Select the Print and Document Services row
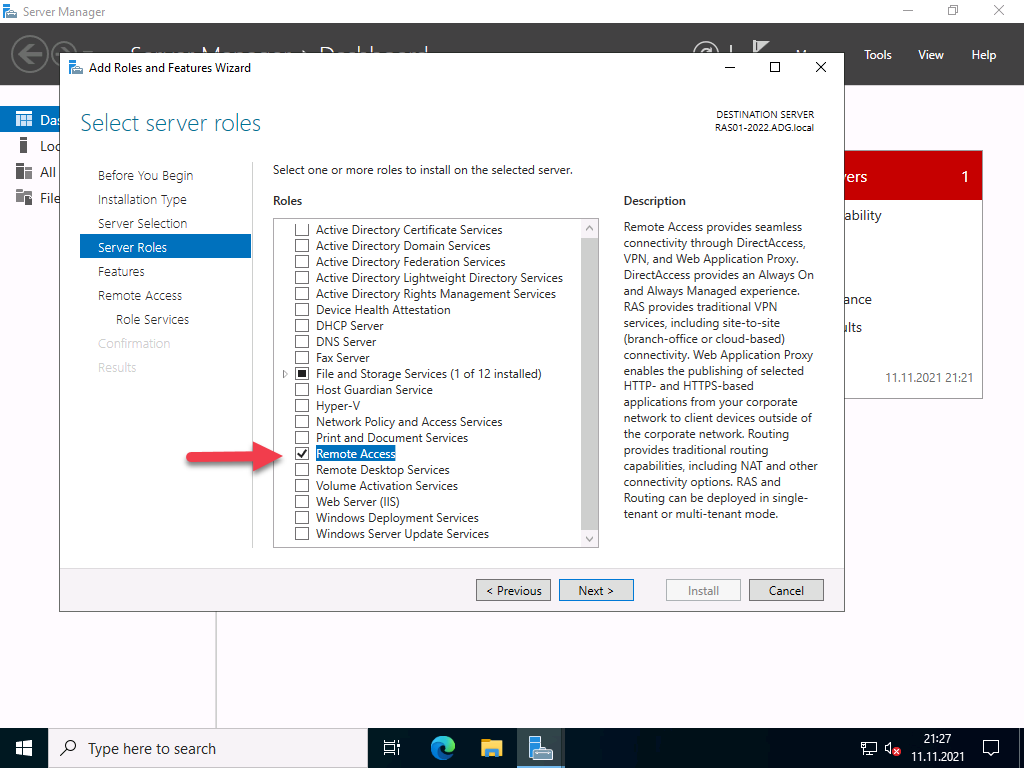 point(392,438)
